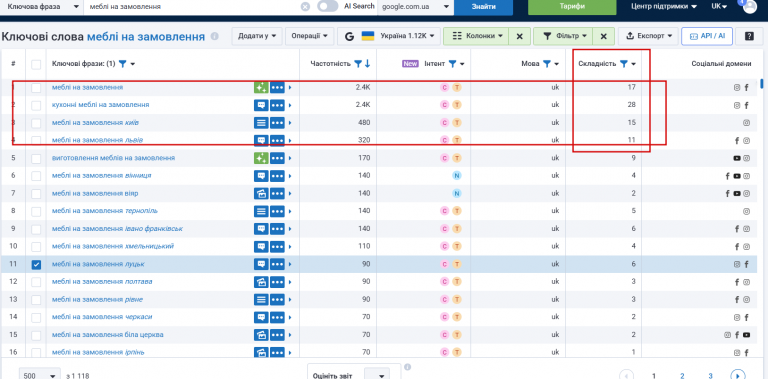Click the filter icon in Інтент column

452,64
